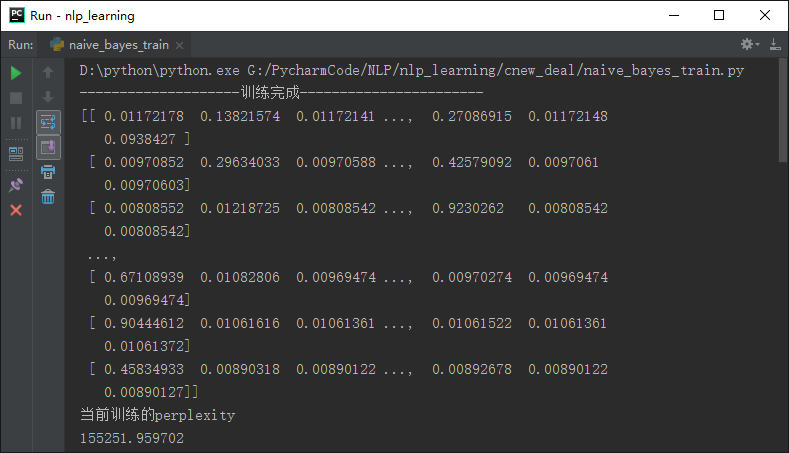
Task: Toggle scroll to end of output
Action: [48, 147]
